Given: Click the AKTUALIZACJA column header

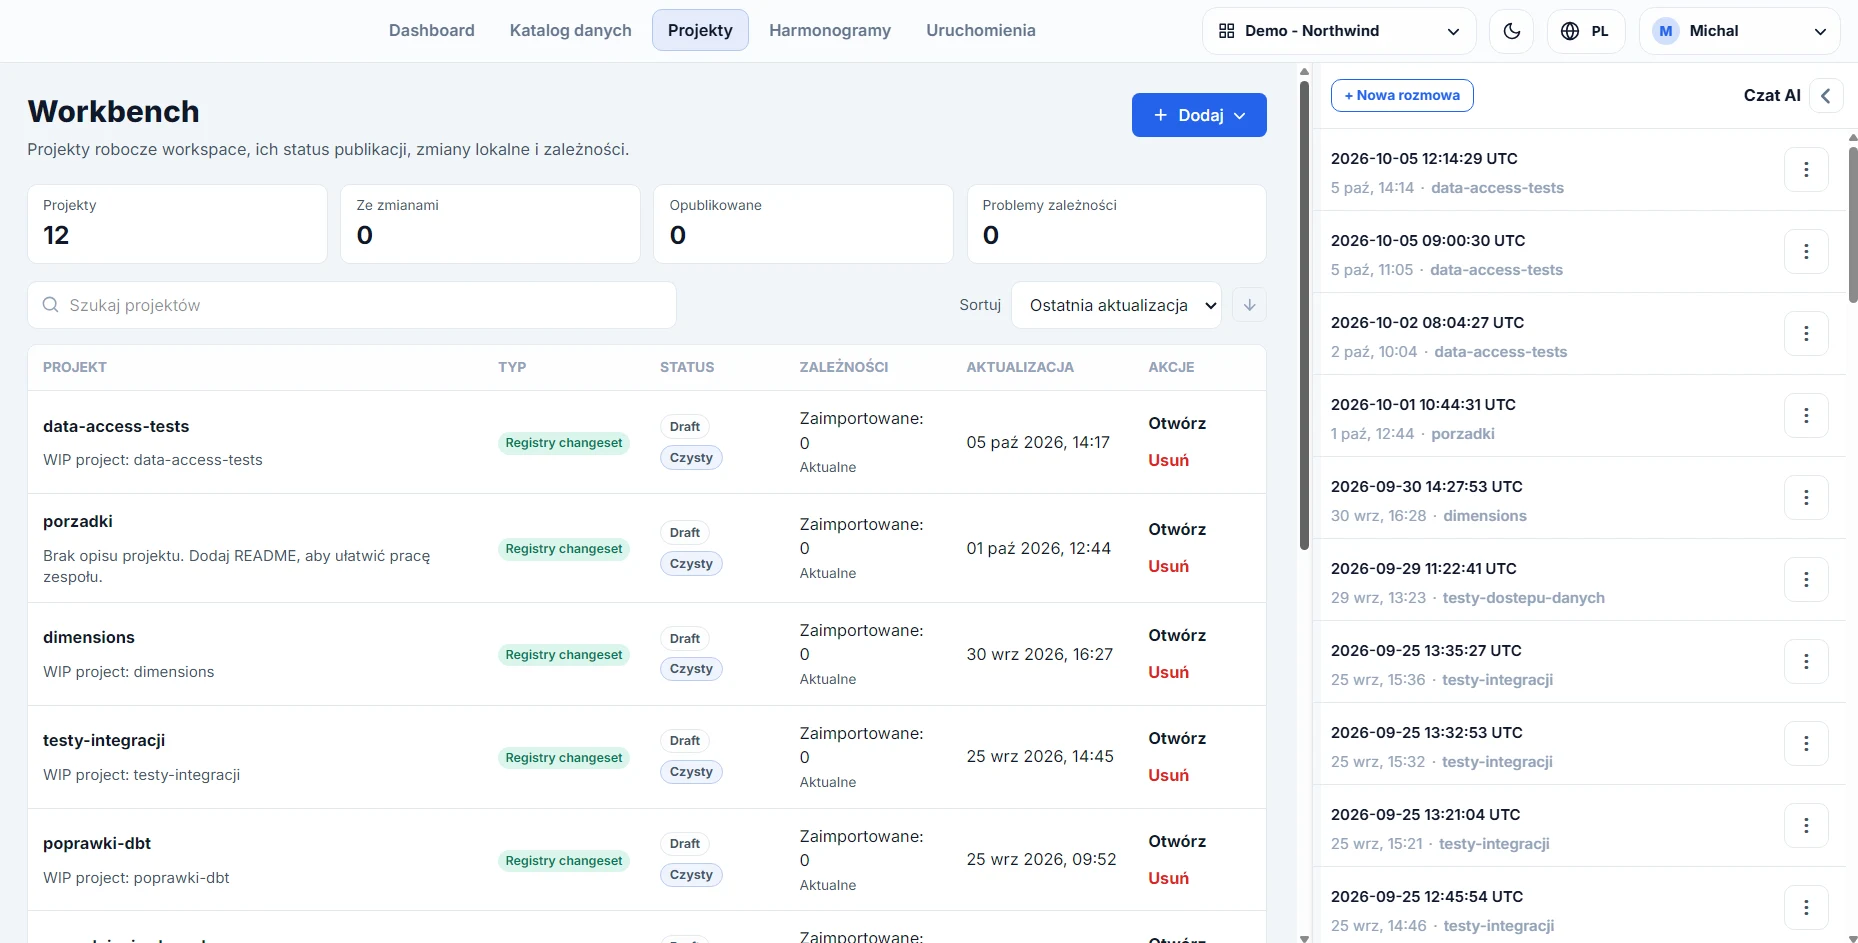Looking at the screenshot, I should click(1020, 368).
